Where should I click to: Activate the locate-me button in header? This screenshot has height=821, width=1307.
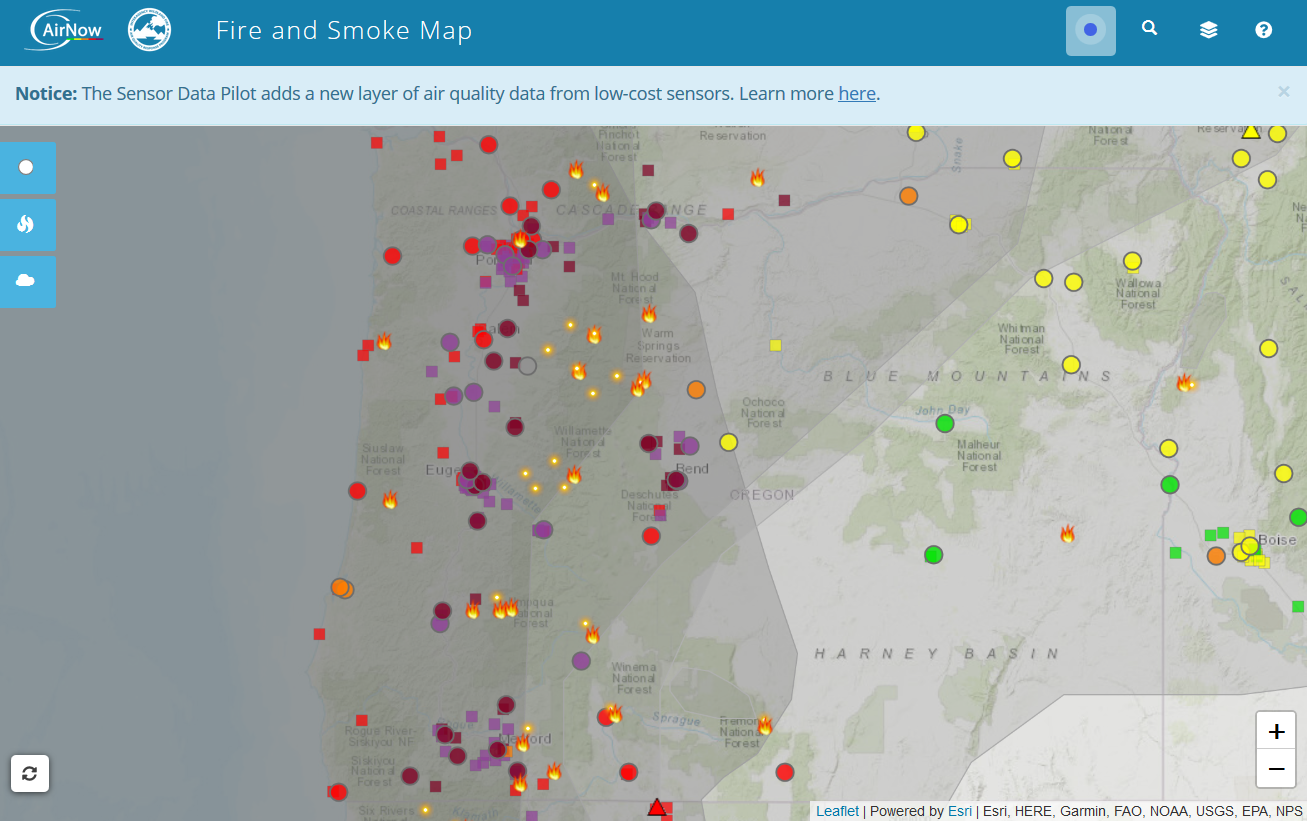[x=1091, y=30]
